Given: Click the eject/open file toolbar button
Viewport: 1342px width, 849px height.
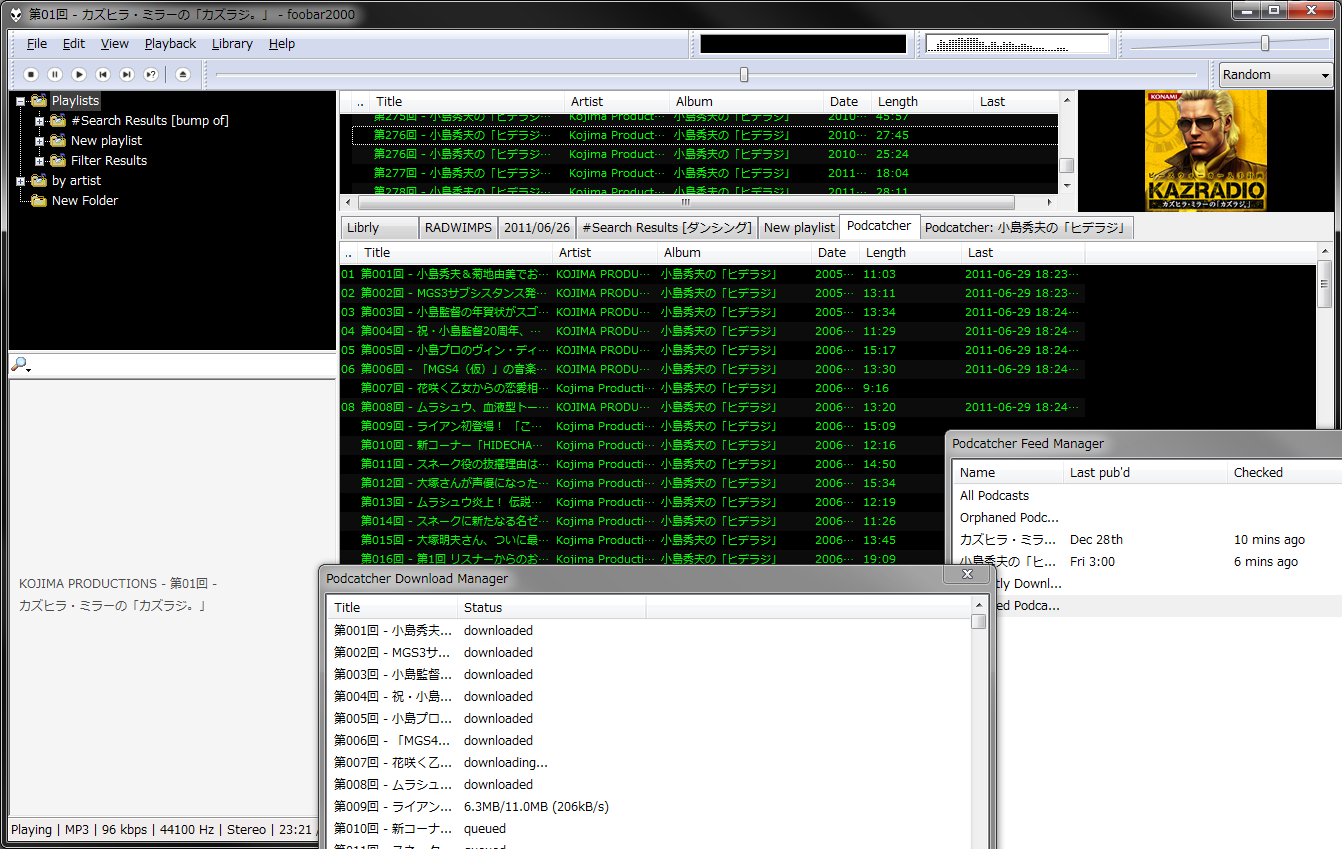Looking at the screenshot, I should pos(182,74).
